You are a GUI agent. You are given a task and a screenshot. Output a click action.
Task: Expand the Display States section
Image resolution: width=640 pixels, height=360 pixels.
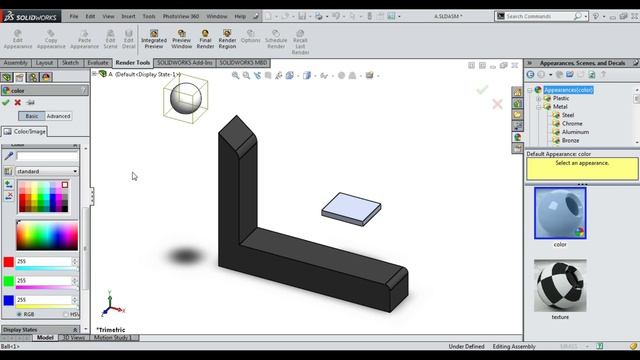click(x=75, y=329)
